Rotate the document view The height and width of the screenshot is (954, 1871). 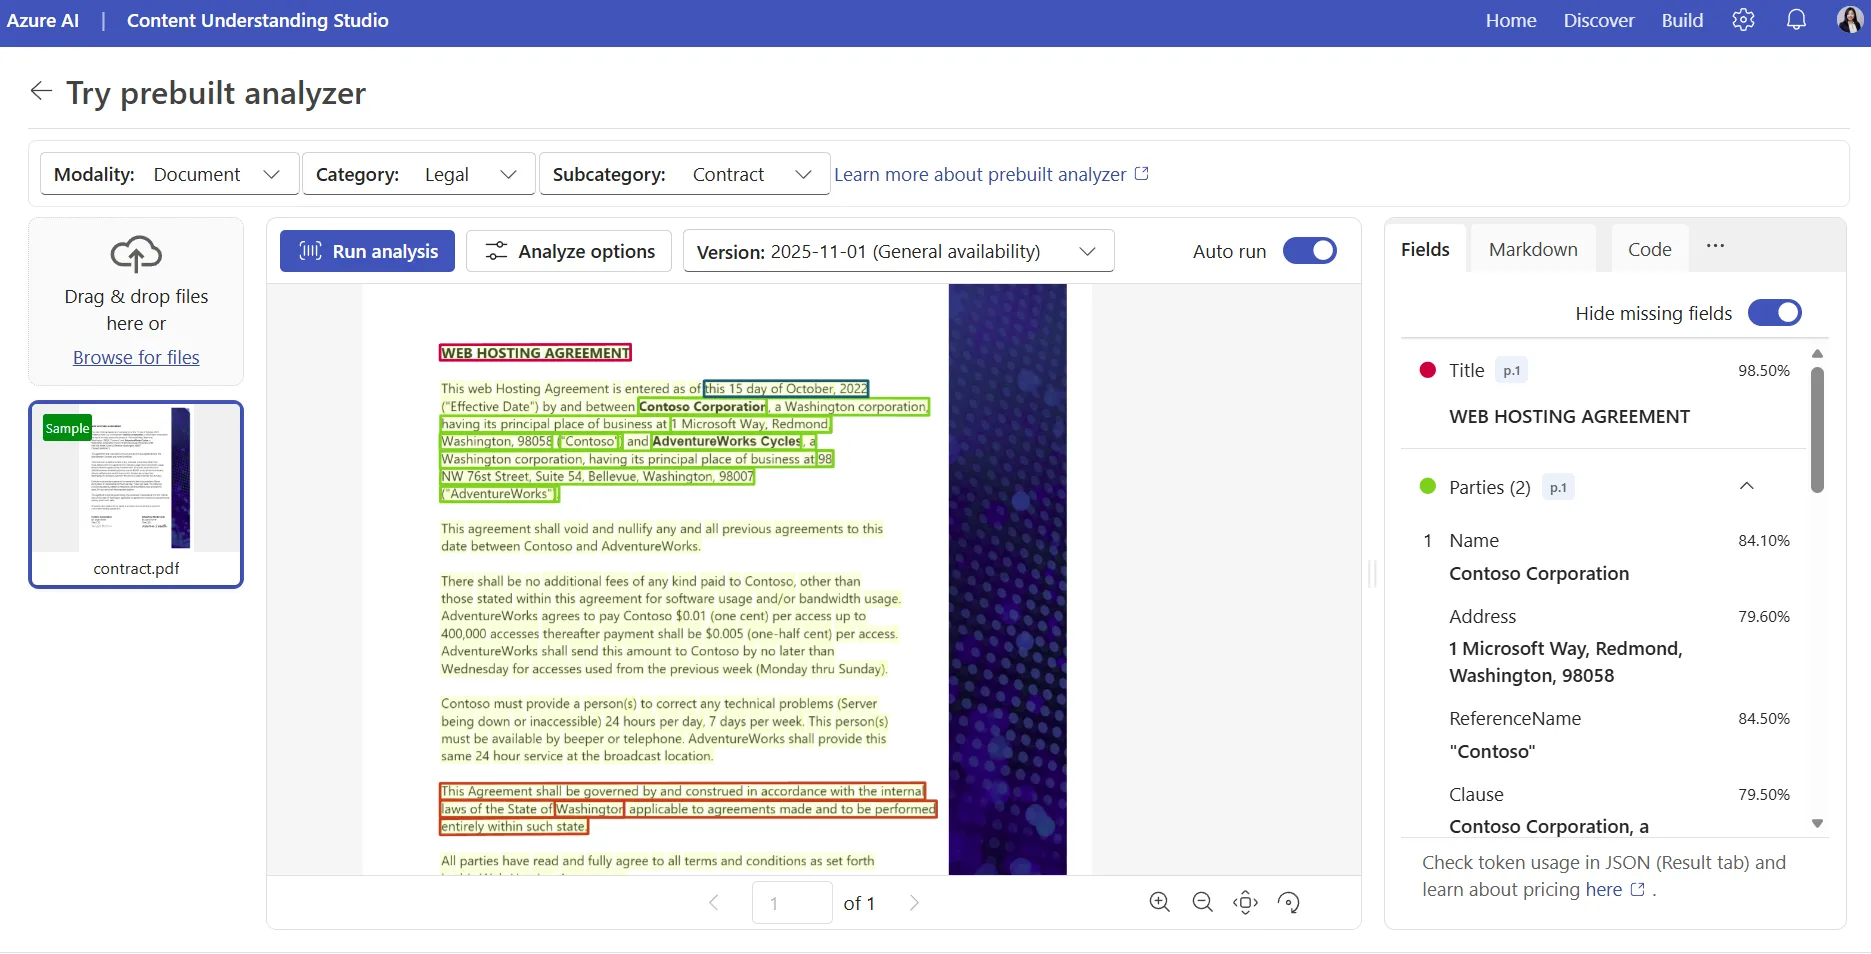coord(1288,903)
